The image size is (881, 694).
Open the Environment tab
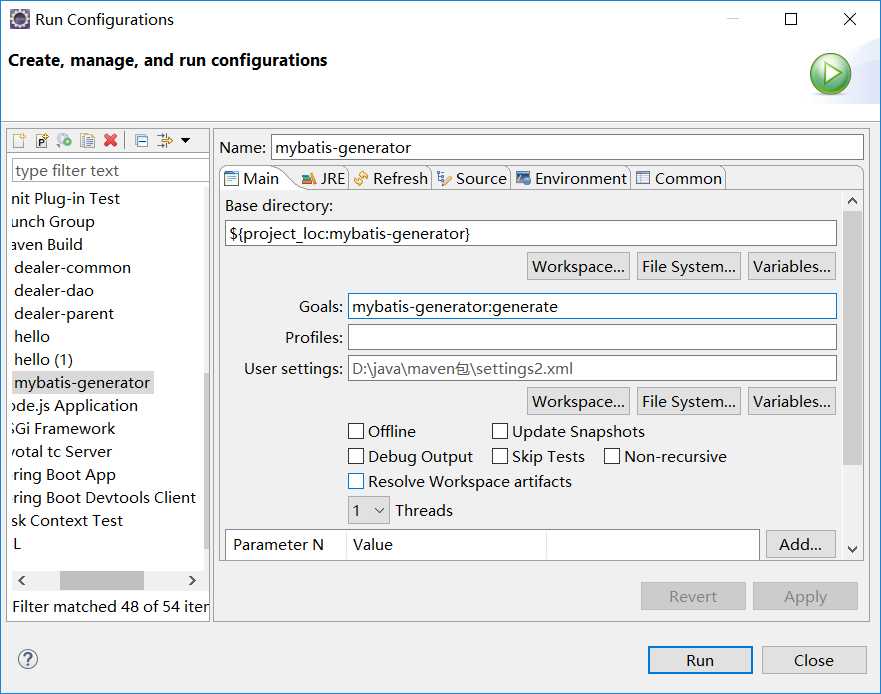pos(571,179)
